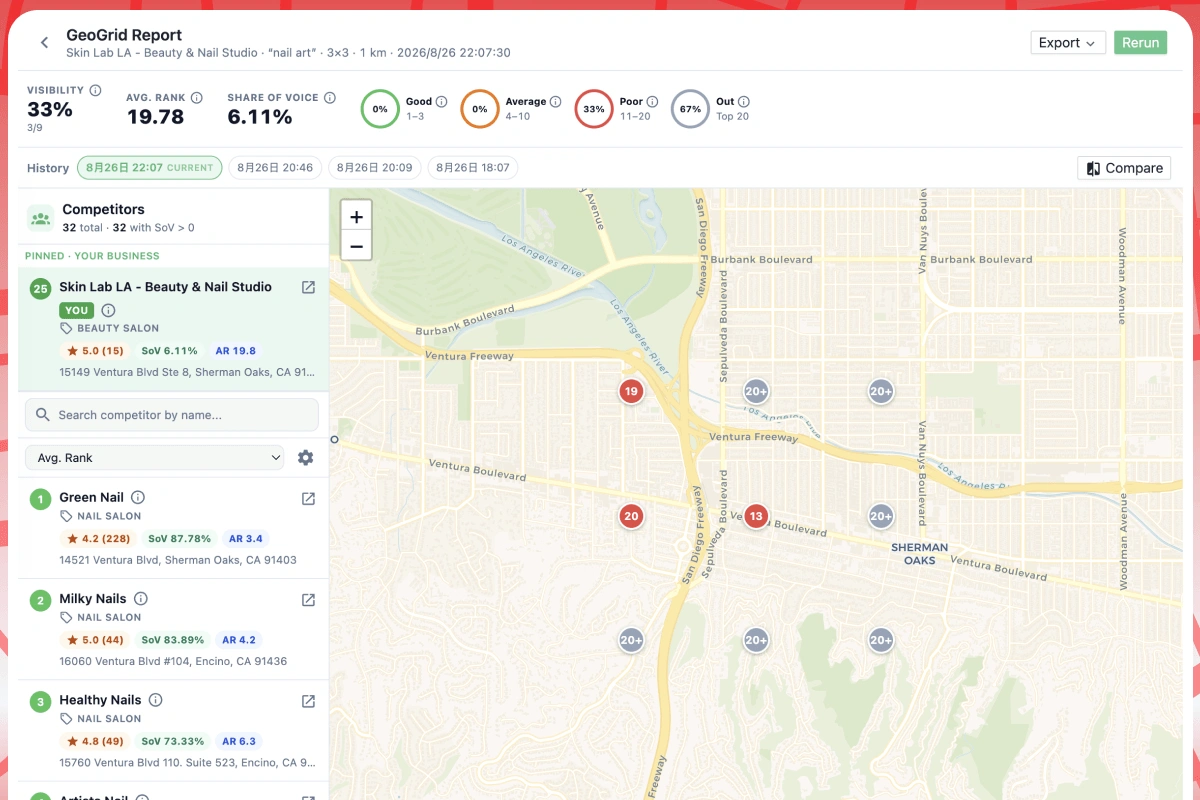Select history run 8月26日 20:09
The width and height of the screenshot is (1200, 800).
coord(375,168)
